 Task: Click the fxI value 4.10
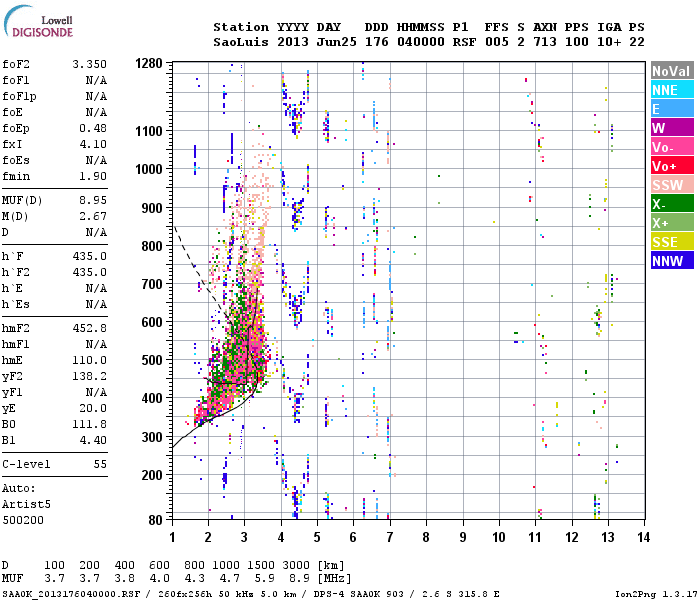pos(93,144)
